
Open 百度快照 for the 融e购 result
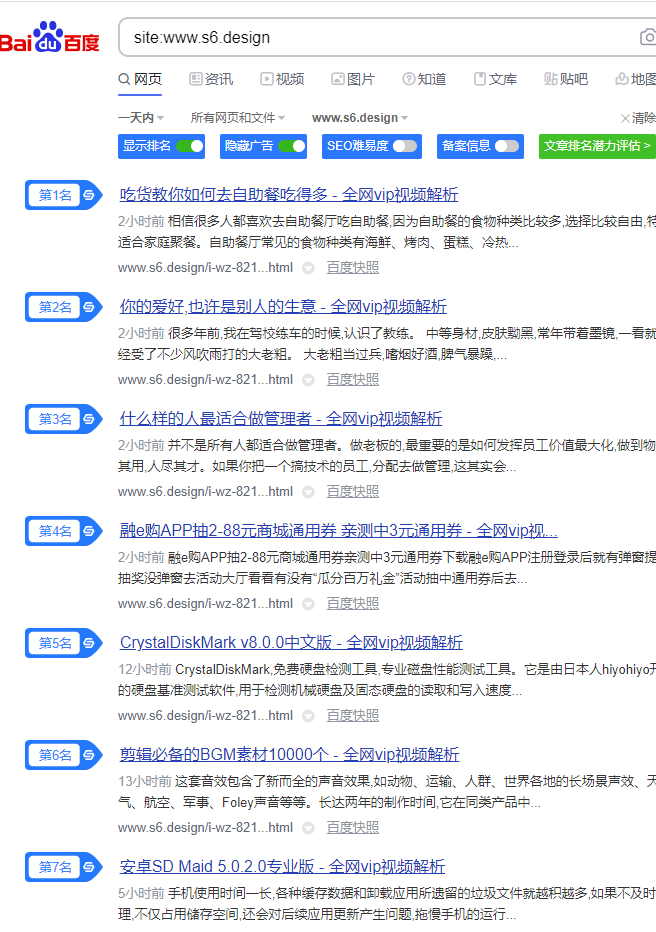click(352, 604)
